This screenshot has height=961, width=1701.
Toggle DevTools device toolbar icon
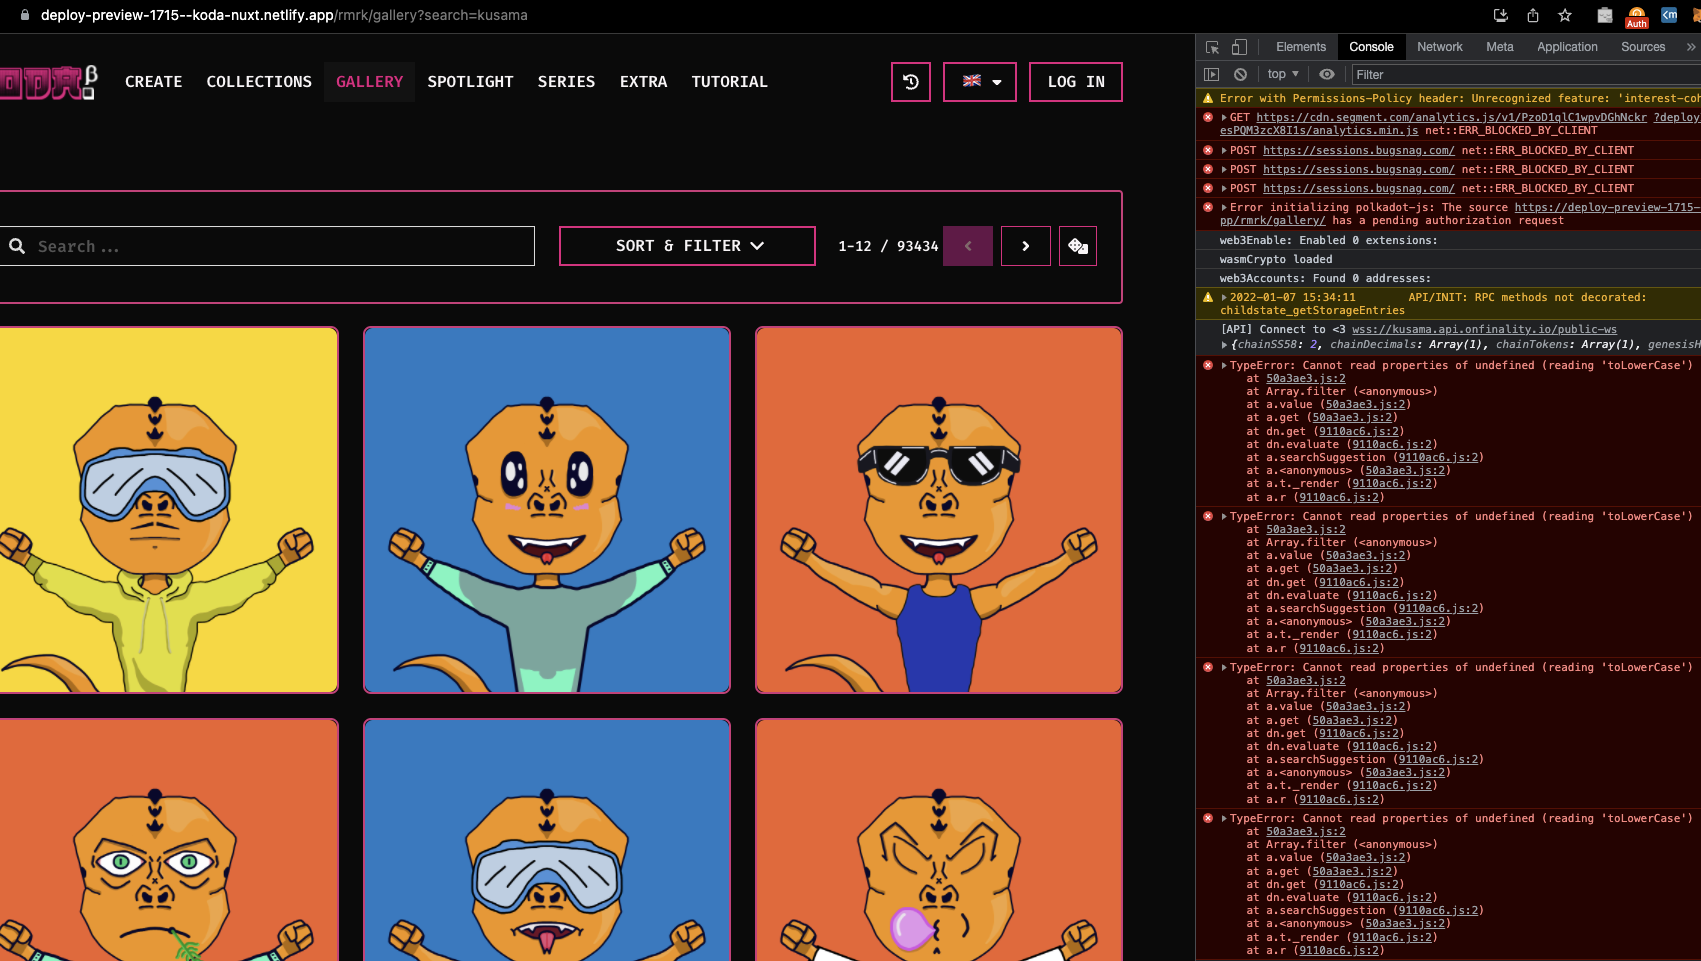[1239, 47]
